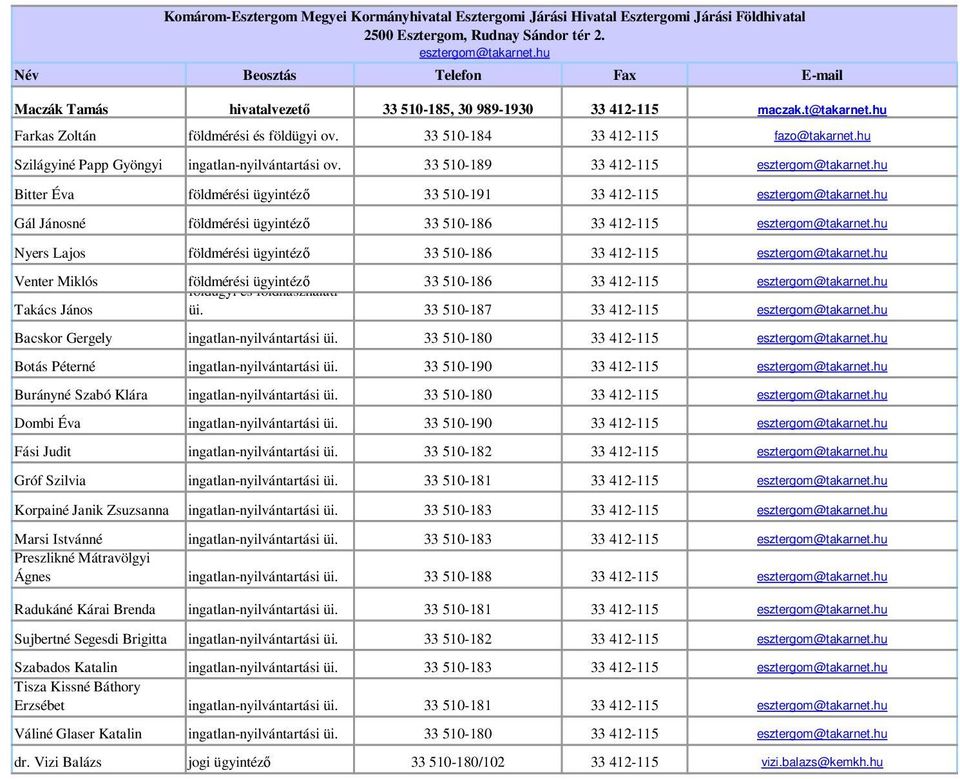Select the name Radukáné Kárai Brenda
Image resolution: width=960 pixels, height=779 pixels.
tap(84, 609)
